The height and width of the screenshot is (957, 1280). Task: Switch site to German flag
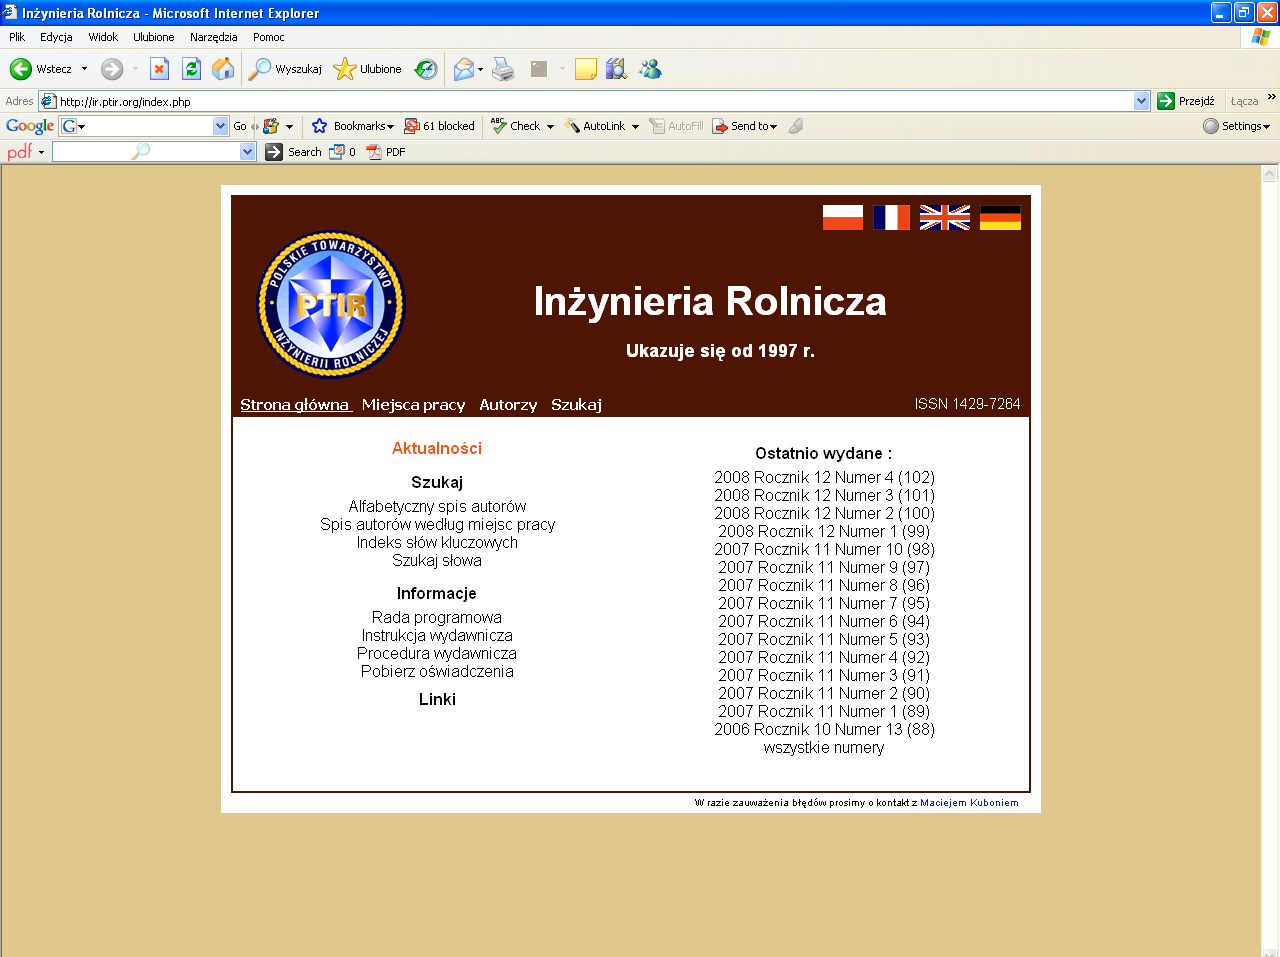tap(1000, 217)
